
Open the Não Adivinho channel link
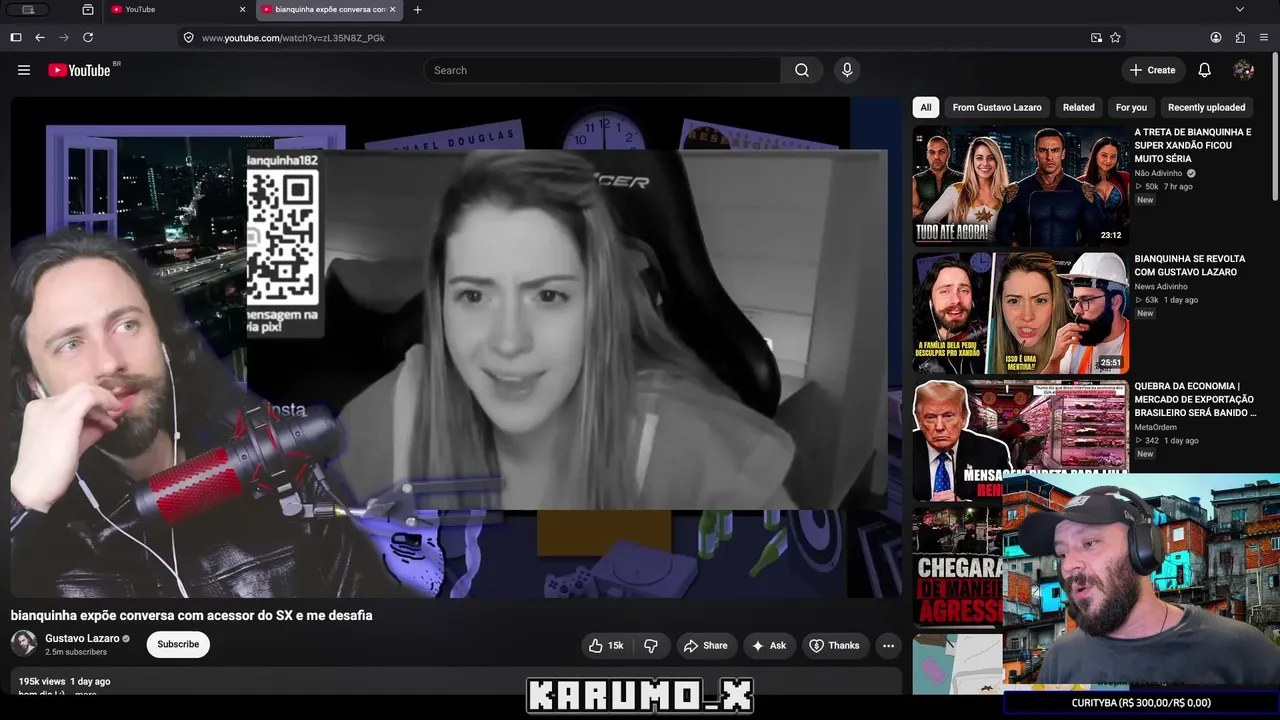(1158, 173)
